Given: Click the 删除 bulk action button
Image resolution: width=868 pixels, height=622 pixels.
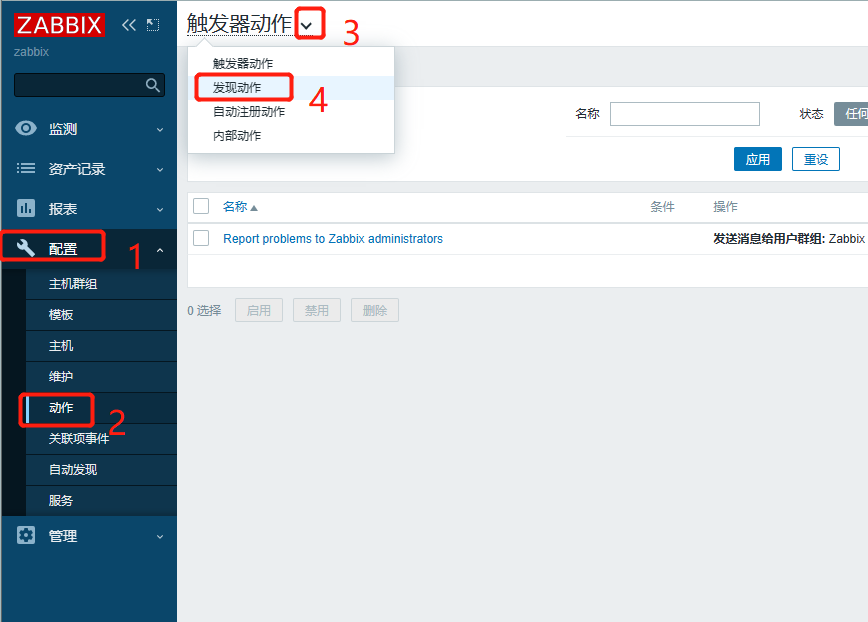Looking at the screenshot, I should tap(375, 310).
